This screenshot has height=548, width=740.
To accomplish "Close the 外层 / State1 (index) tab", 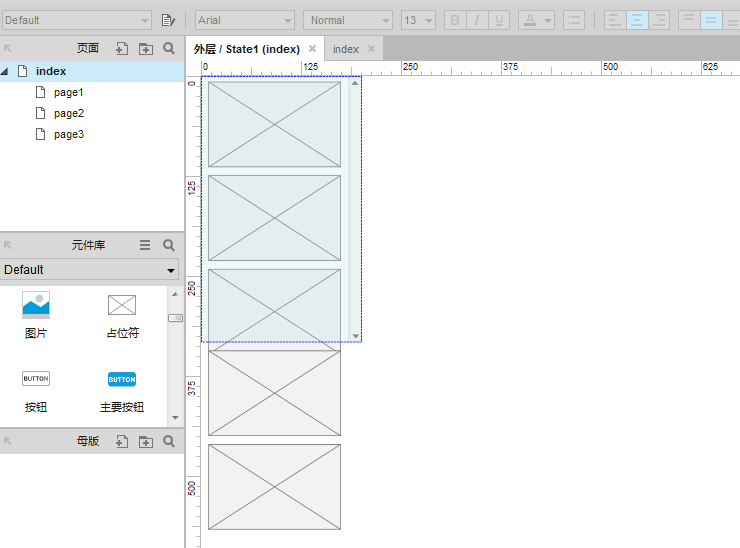I will [x=312, y=49].
